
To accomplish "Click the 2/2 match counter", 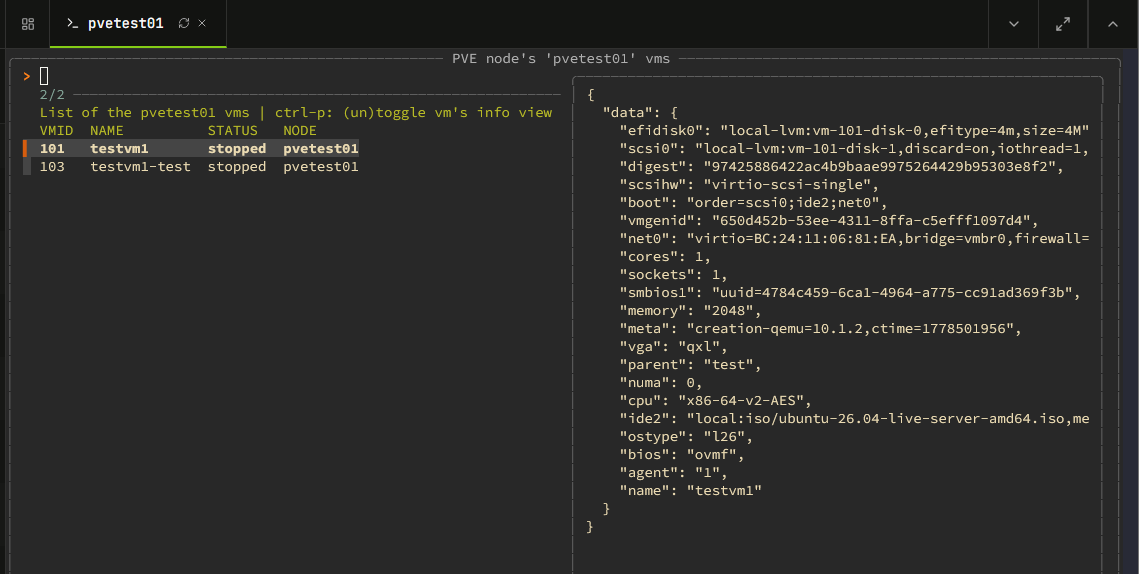I will click(x=52, y=94).
